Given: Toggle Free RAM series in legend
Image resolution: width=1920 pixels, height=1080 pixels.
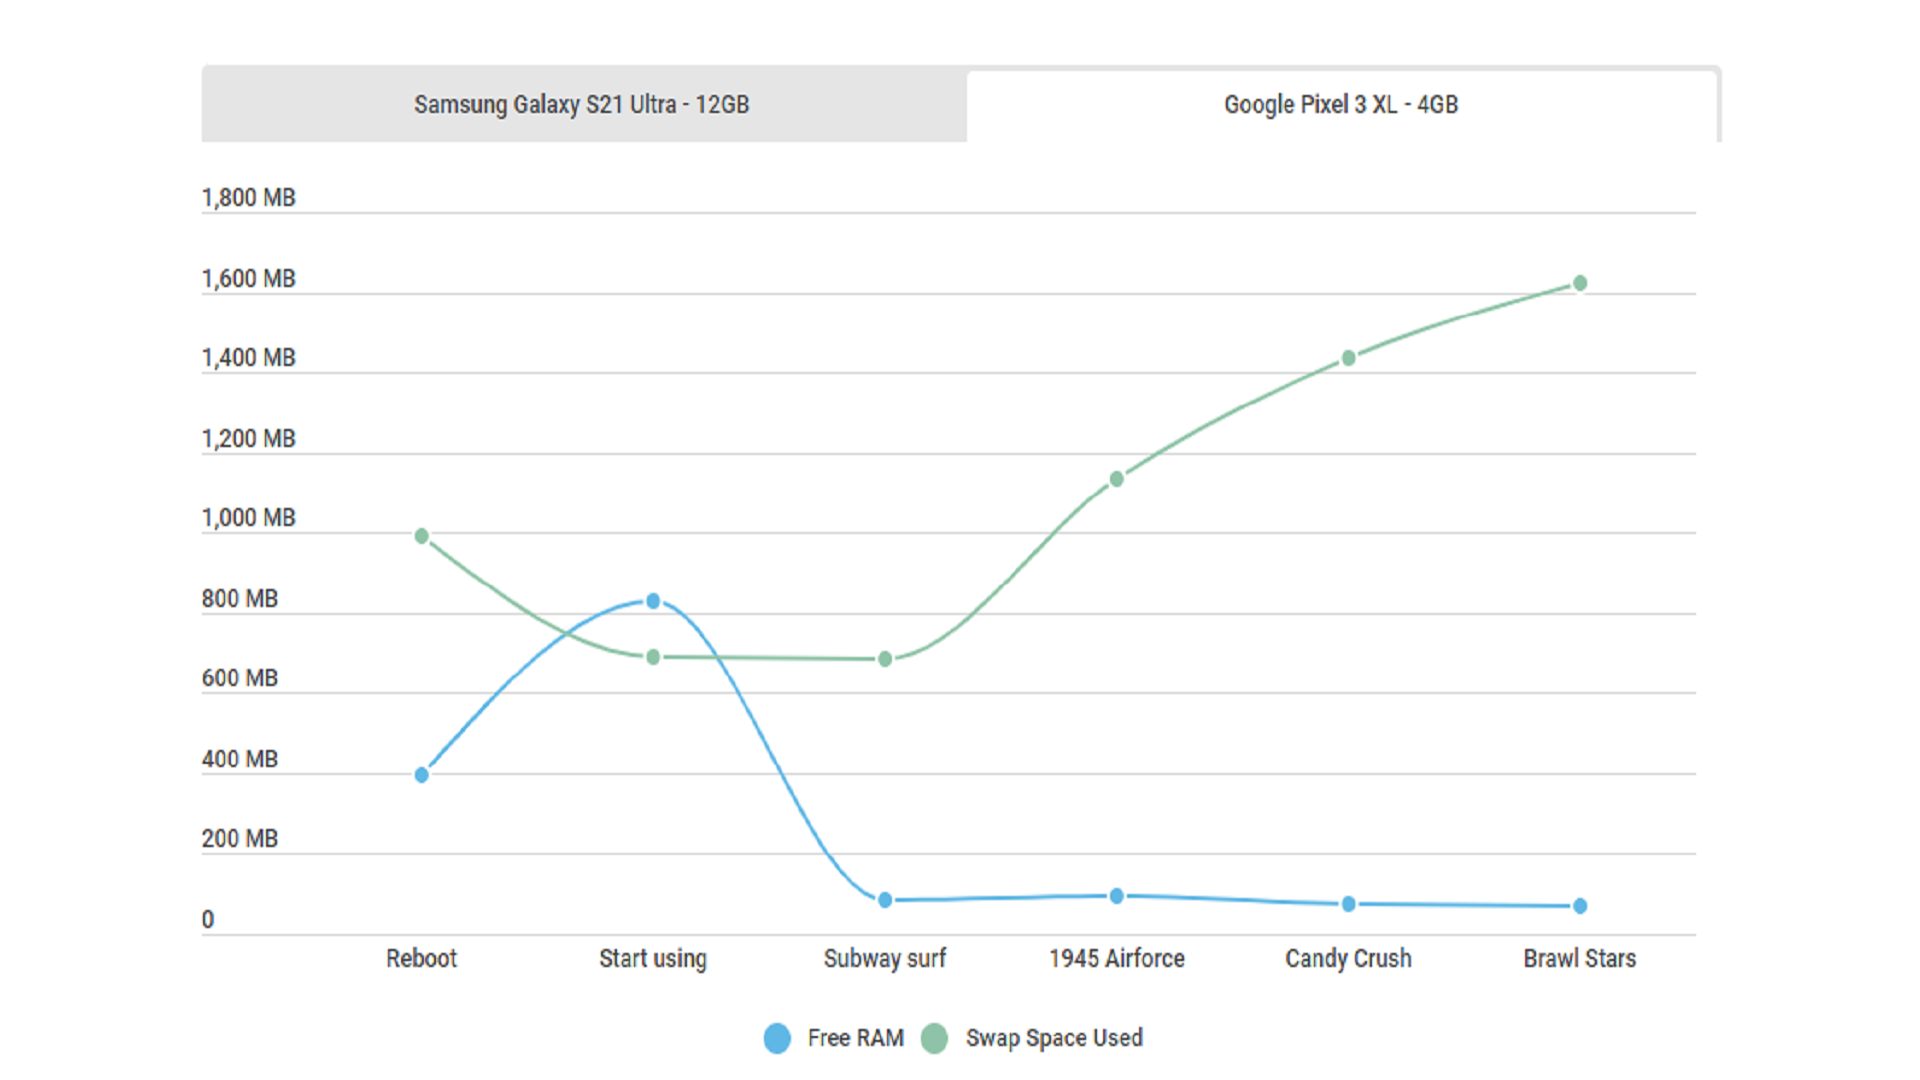Looking at the screenshot, I should point(855,1038).
